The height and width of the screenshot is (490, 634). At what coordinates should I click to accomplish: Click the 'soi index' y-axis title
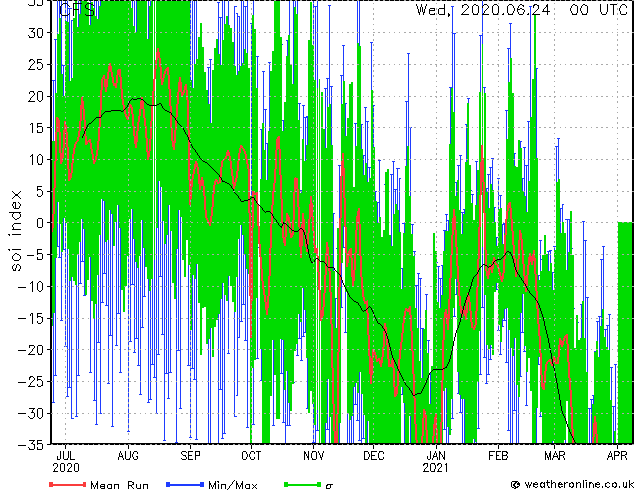click(15, 230)
